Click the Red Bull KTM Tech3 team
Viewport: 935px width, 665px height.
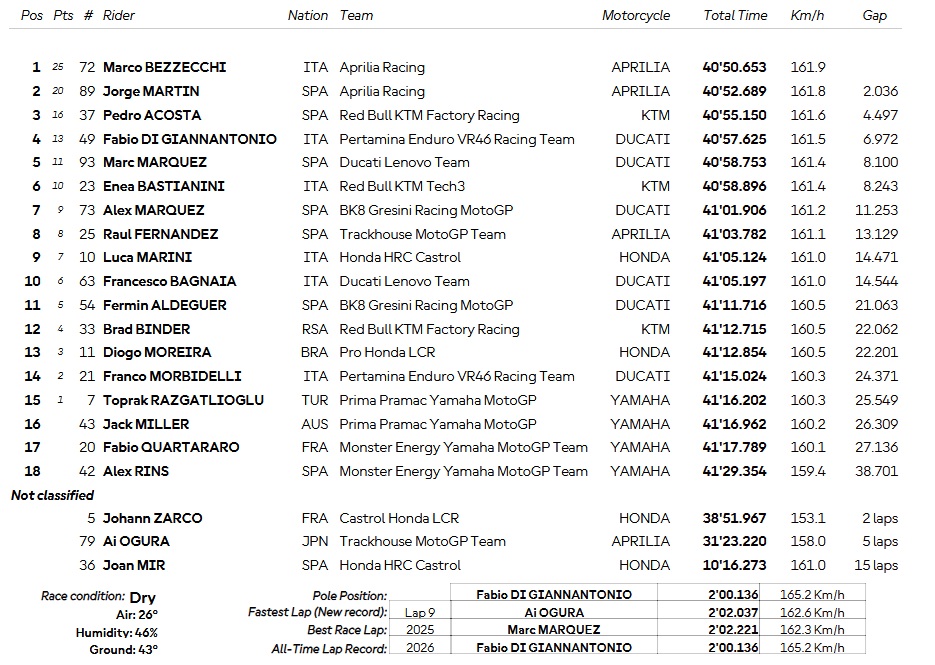pyautogui.click(x=402, y=186)
